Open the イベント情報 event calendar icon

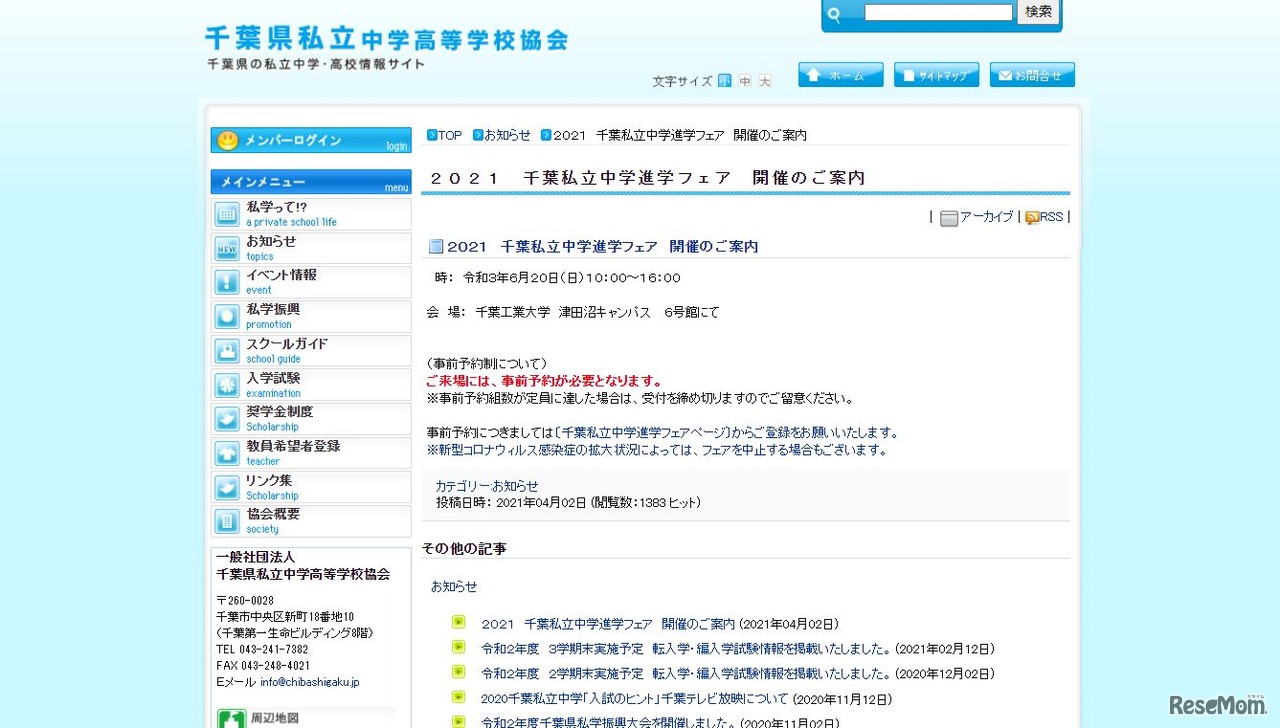tap(227, 281)
